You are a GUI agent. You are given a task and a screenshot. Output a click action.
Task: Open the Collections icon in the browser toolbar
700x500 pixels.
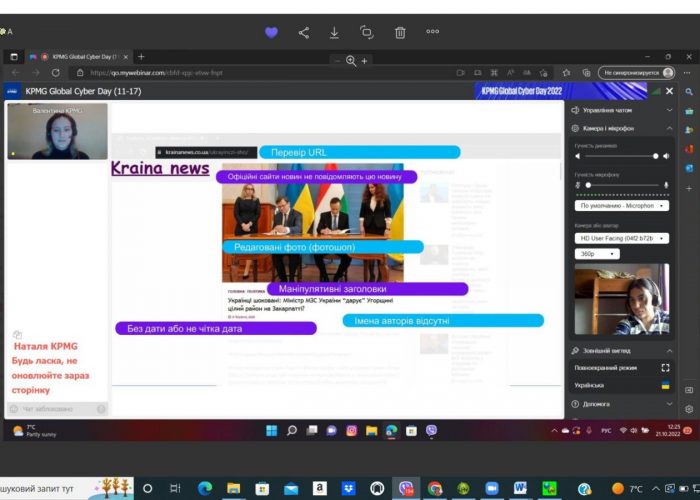586,73
